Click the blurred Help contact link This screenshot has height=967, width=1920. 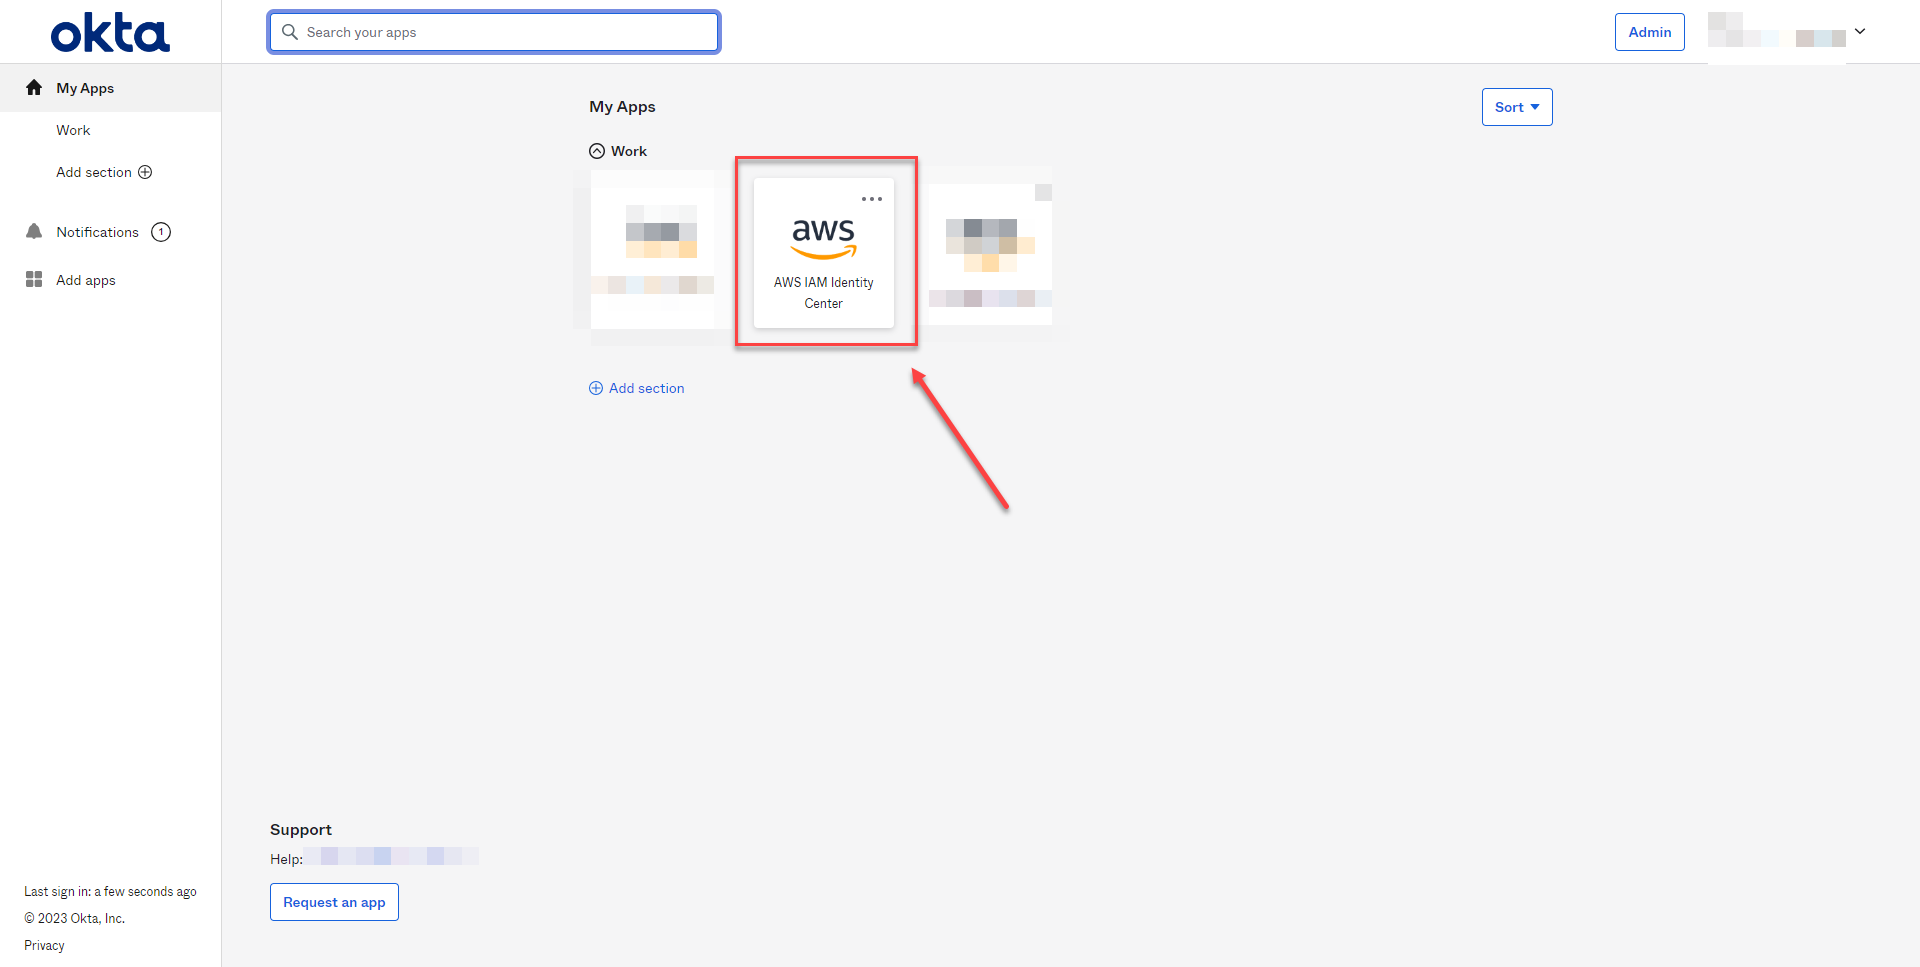(x=391, y=856)
